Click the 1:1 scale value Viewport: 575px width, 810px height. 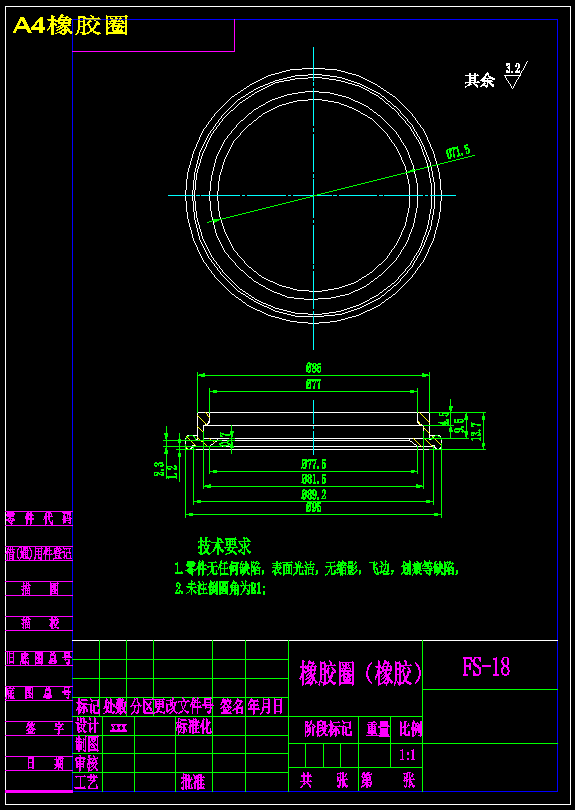pyautogui.click(x=408, y=755)
